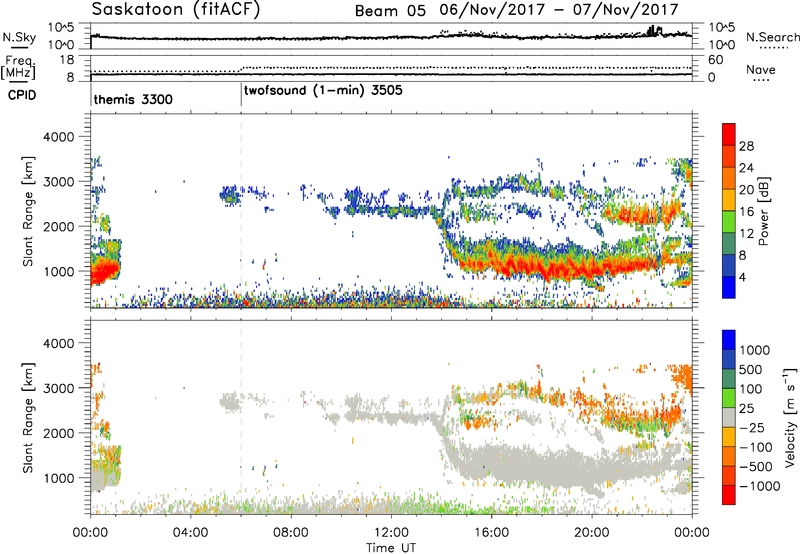Click the dashed CPID change marker at 06:00
The image size is (800, 554).
coord(241,210)
